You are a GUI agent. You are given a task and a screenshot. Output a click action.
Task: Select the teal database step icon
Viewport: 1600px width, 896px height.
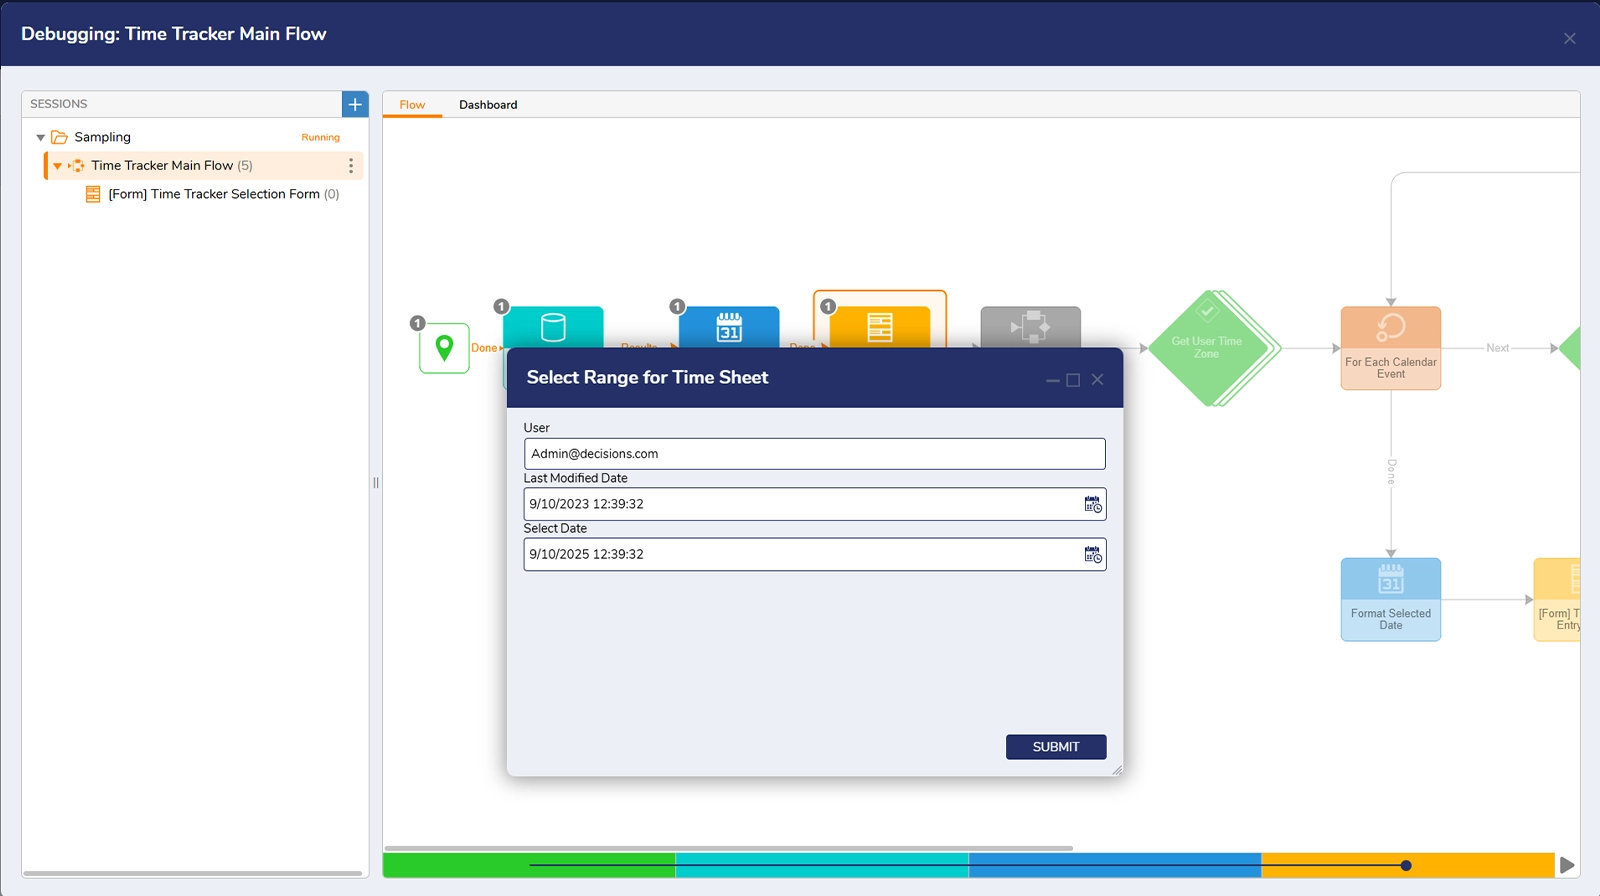coord(553,327)
